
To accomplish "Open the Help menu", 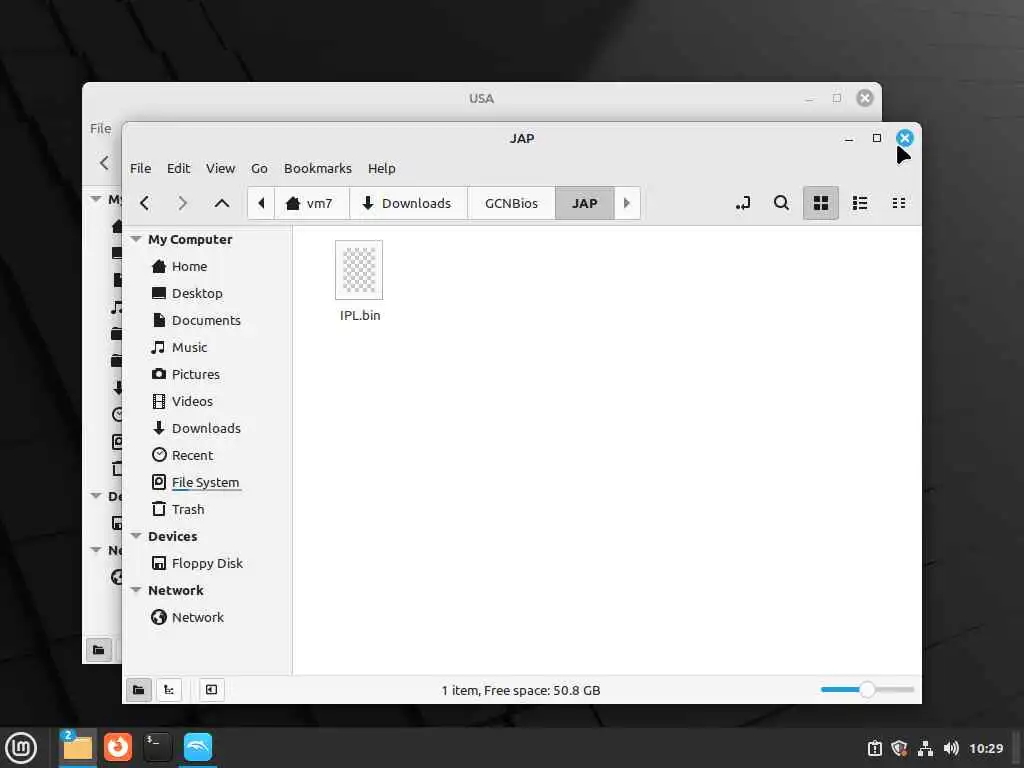I will point(381,168).
